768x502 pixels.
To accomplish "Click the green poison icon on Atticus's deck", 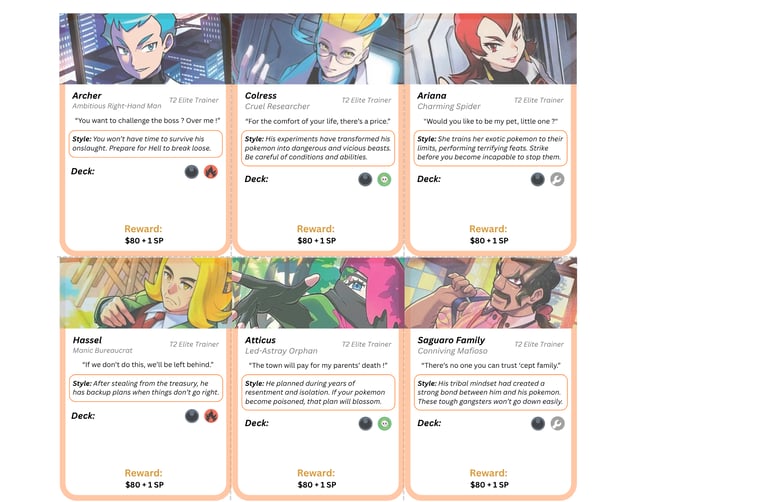I will (384, 424).
